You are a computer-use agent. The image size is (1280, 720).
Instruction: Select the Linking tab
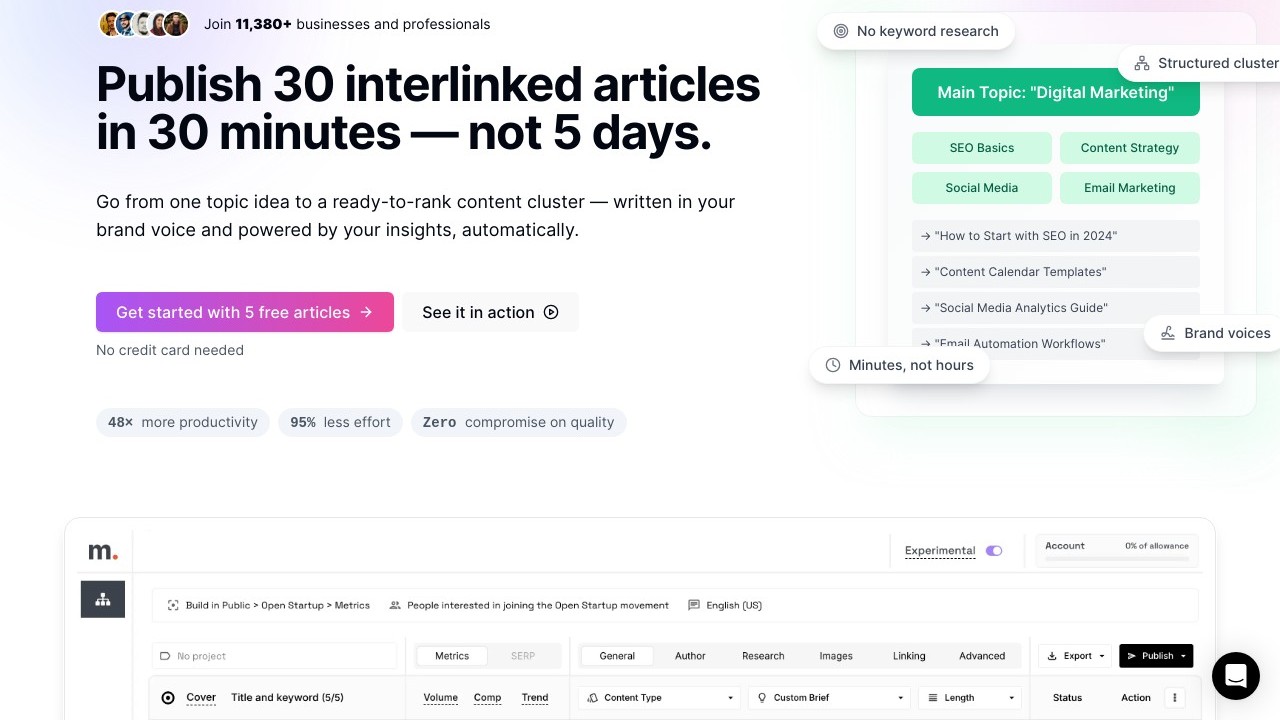(x=909, y=656)
